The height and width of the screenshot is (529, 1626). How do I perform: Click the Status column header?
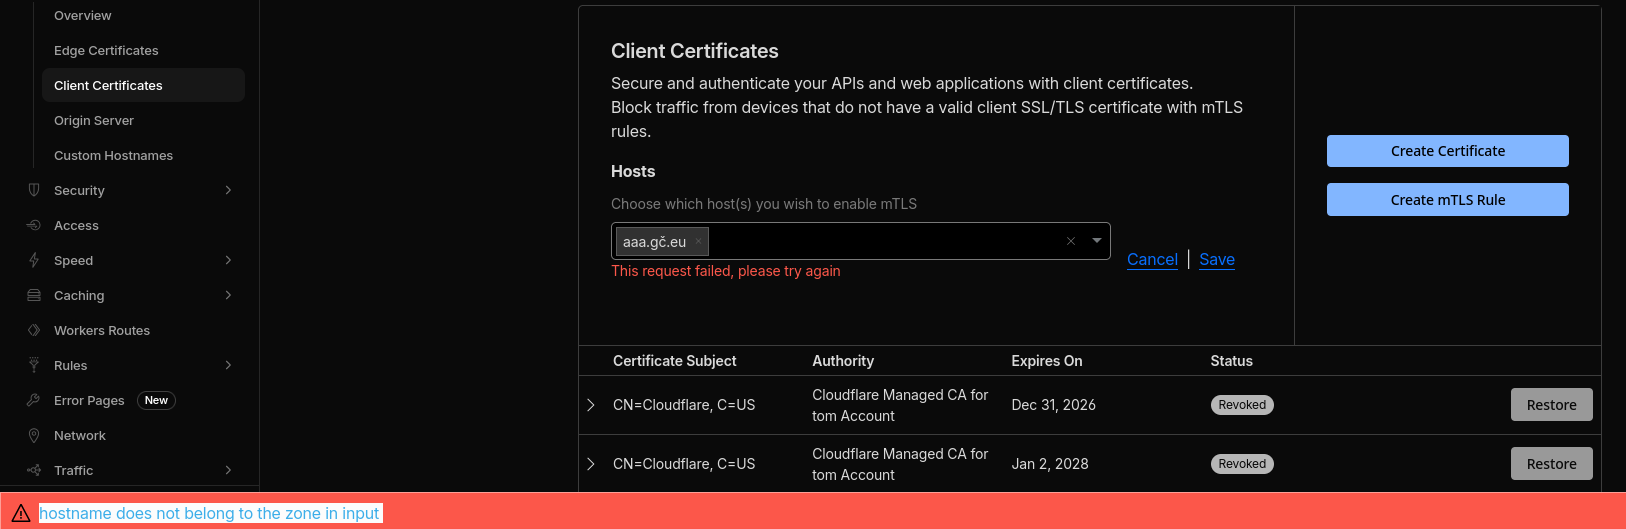1231,361
